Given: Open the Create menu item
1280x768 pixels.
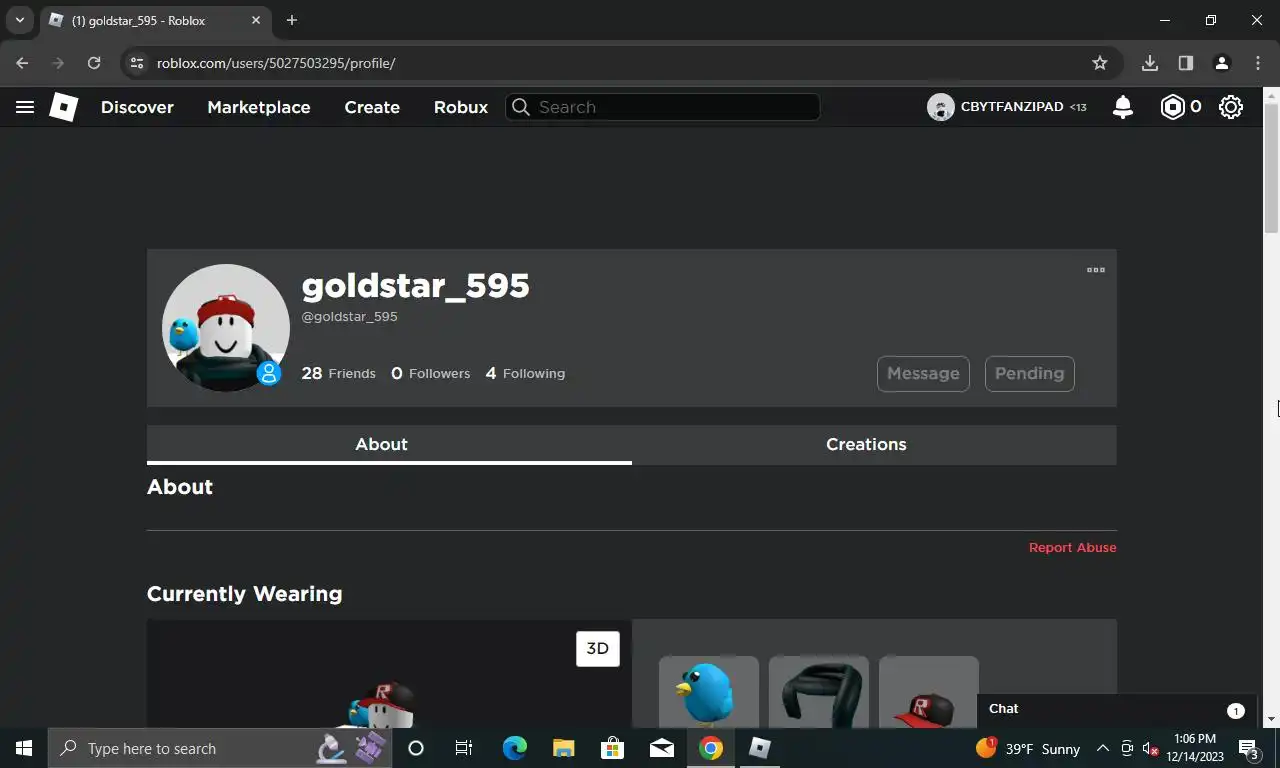Looking at the screenshot, I should click(372, 107).
